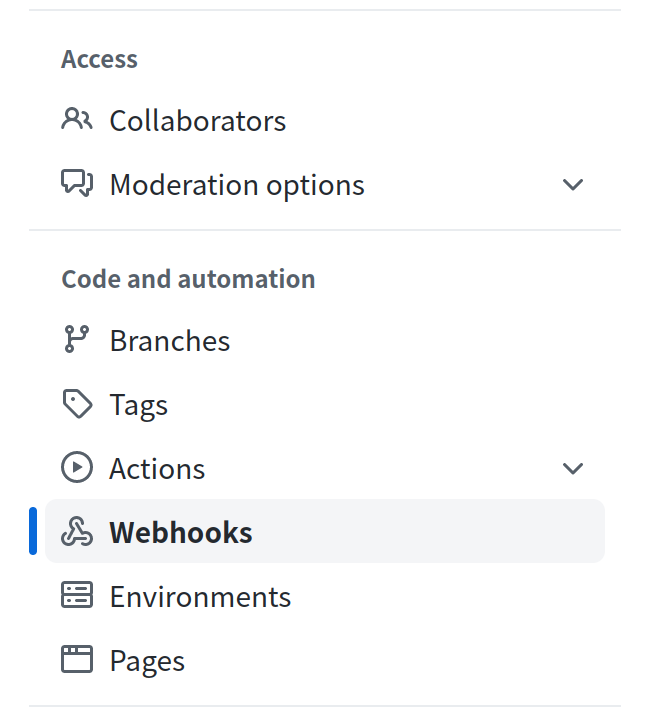Open the highlighted Webhooks item
This screenshot has width=664, height=714.
pyautogui.click(x=181, y=533)
